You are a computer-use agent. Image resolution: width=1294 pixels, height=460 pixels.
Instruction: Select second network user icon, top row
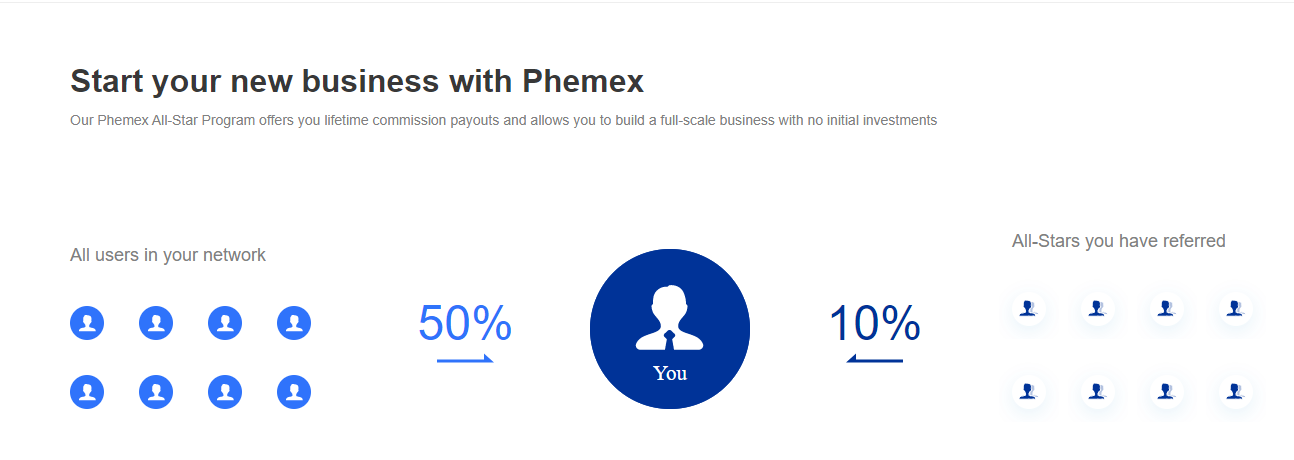pos(156,323)
